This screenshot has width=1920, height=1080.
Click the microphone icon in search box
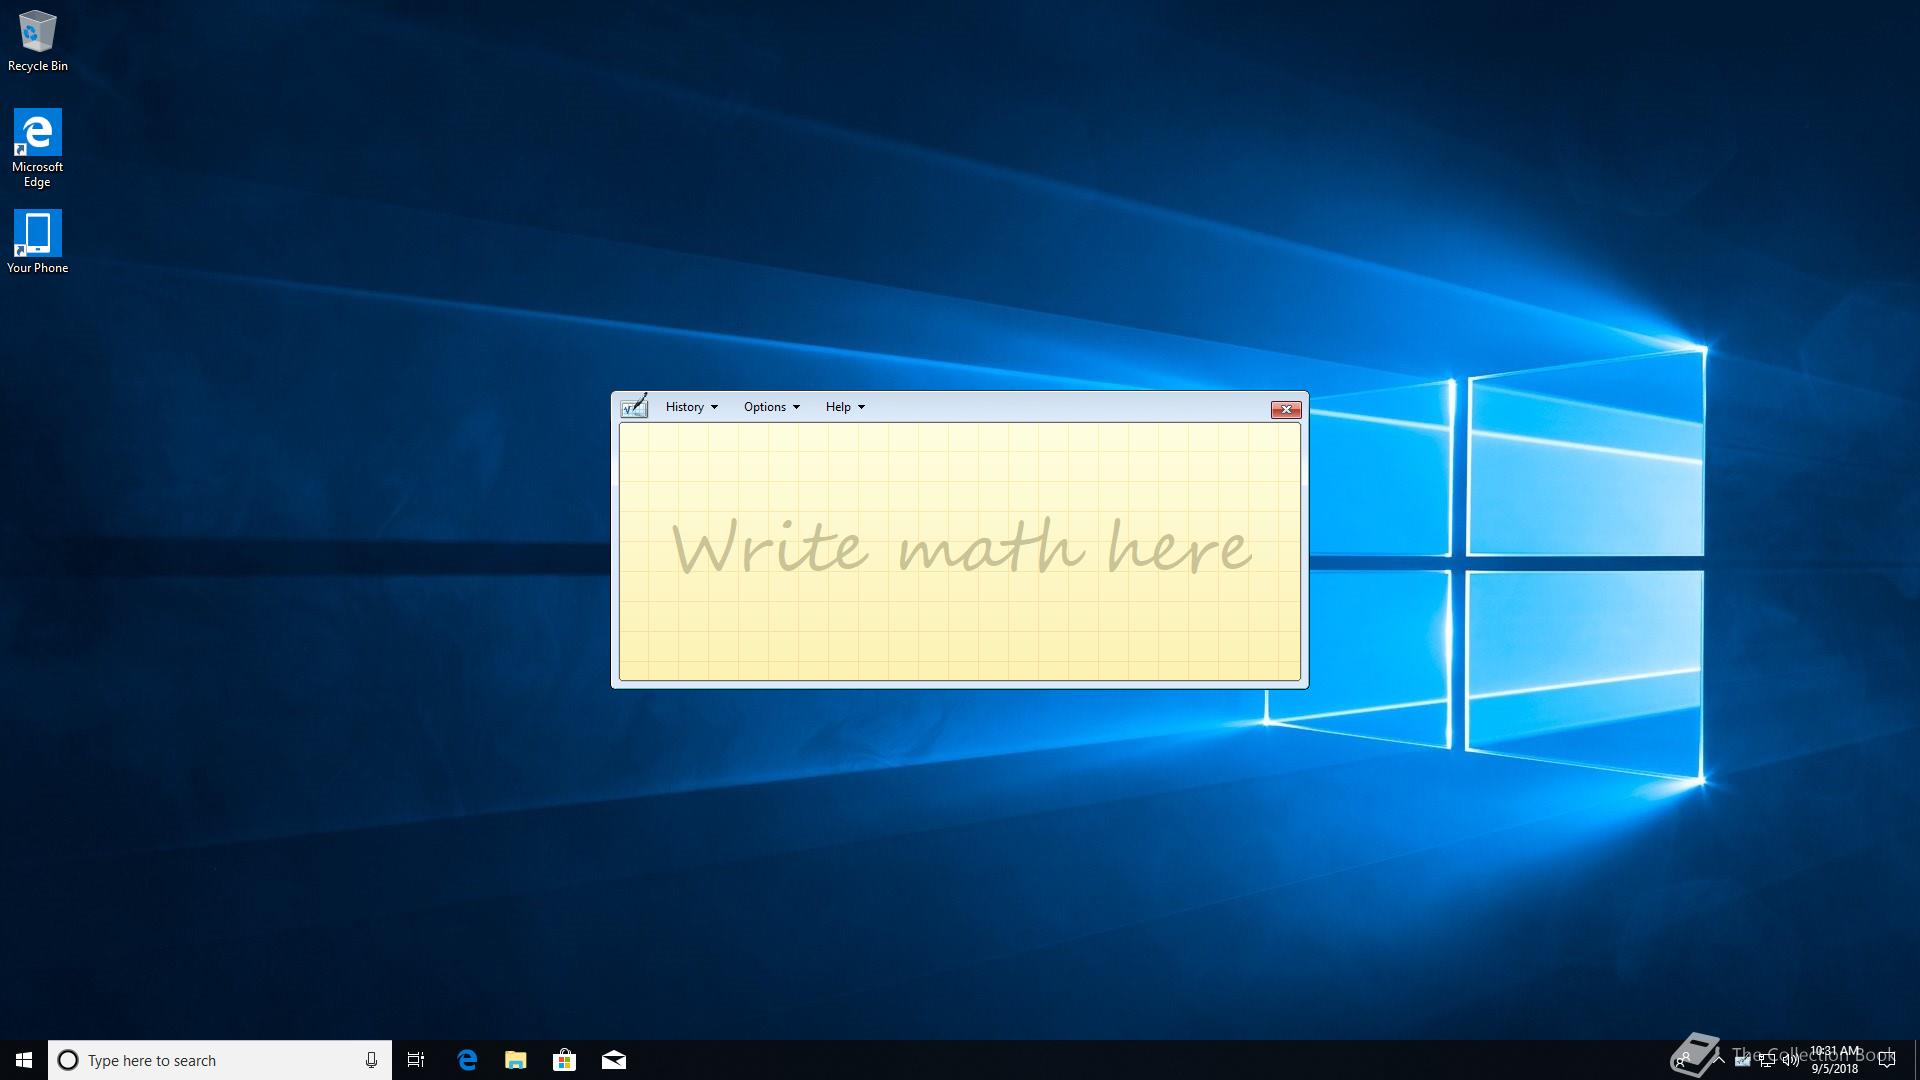point(371,1060)
